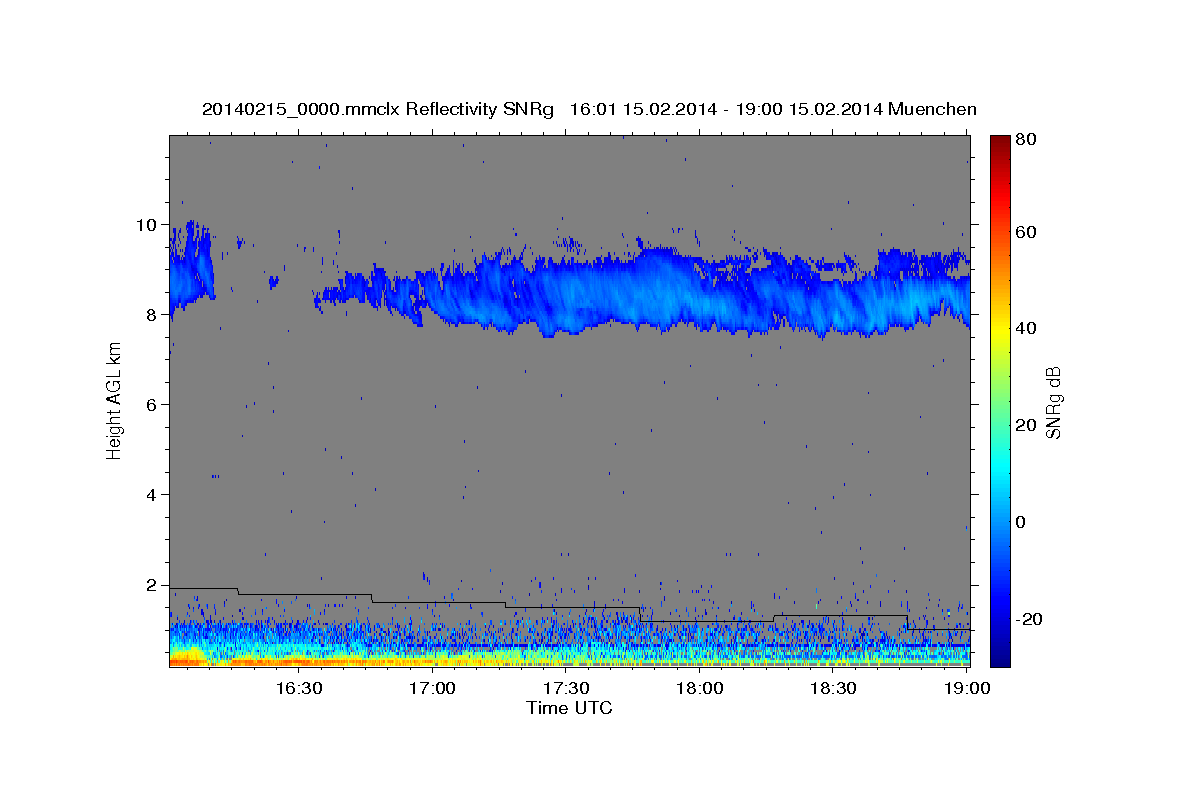Click the colorbar value 80
Screen dimensions: 1200x800
coord(1027,139)
